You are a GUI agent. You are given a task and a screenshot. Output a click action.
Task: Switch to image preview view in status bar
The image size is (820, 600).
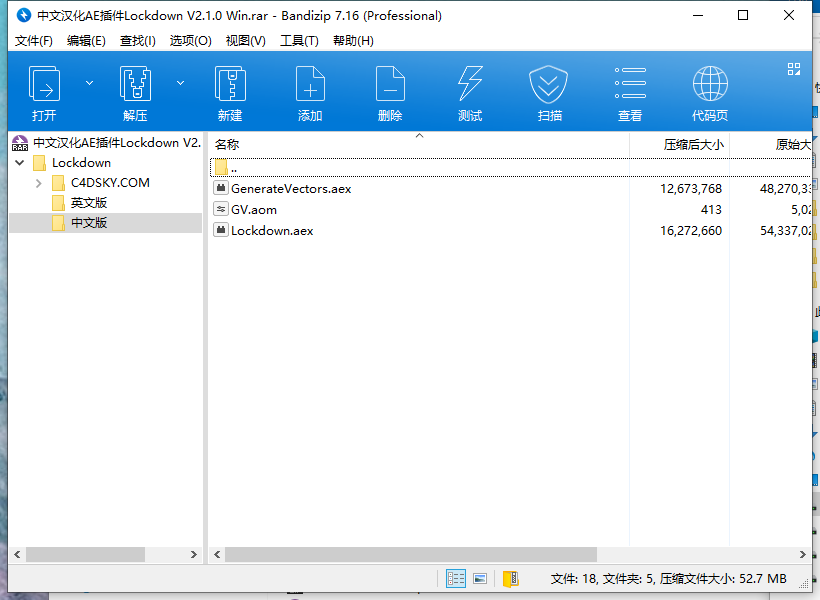pyautogui.click(x=480, y=578)
